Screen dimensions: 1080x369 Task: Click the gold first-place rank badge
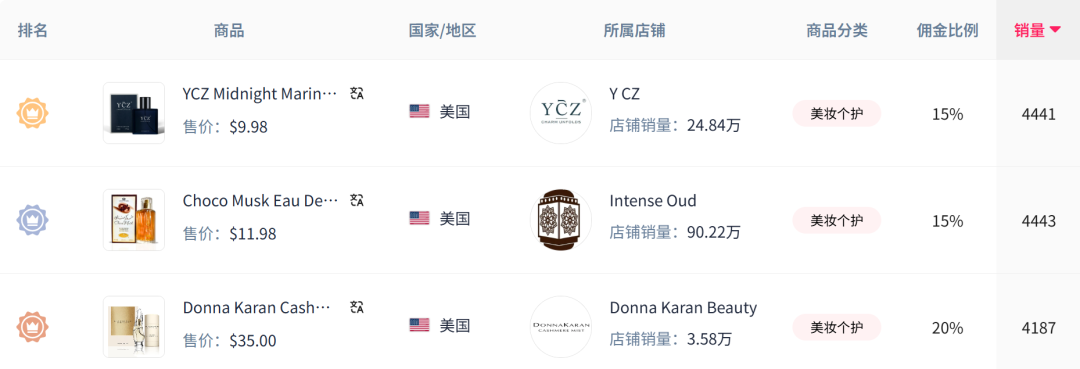tap(32, 114)
